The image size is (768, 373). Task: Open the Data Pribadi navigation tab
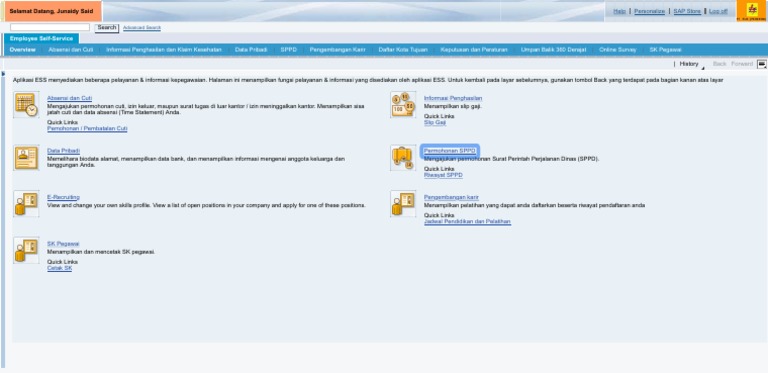pyautogui.click(x=251, y=50)
